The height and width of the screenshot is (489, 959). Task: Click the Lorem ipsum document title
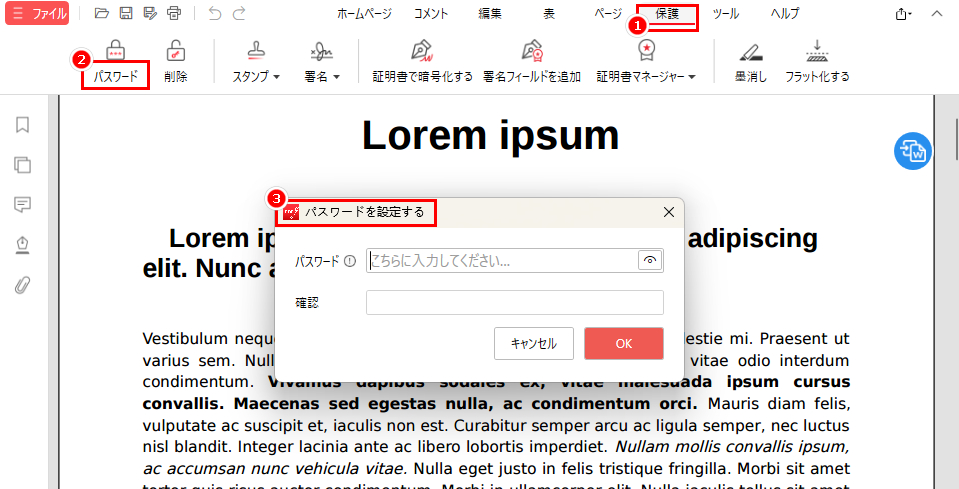[x=491, y=135]
